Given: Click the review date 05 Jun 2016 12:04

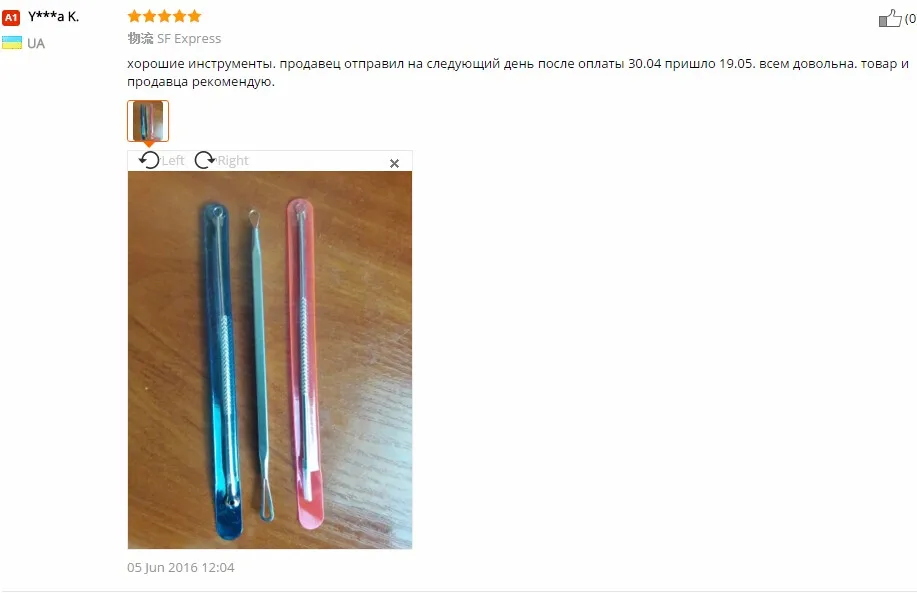Looking at the screenshot, I should click(x=181, y=567).
